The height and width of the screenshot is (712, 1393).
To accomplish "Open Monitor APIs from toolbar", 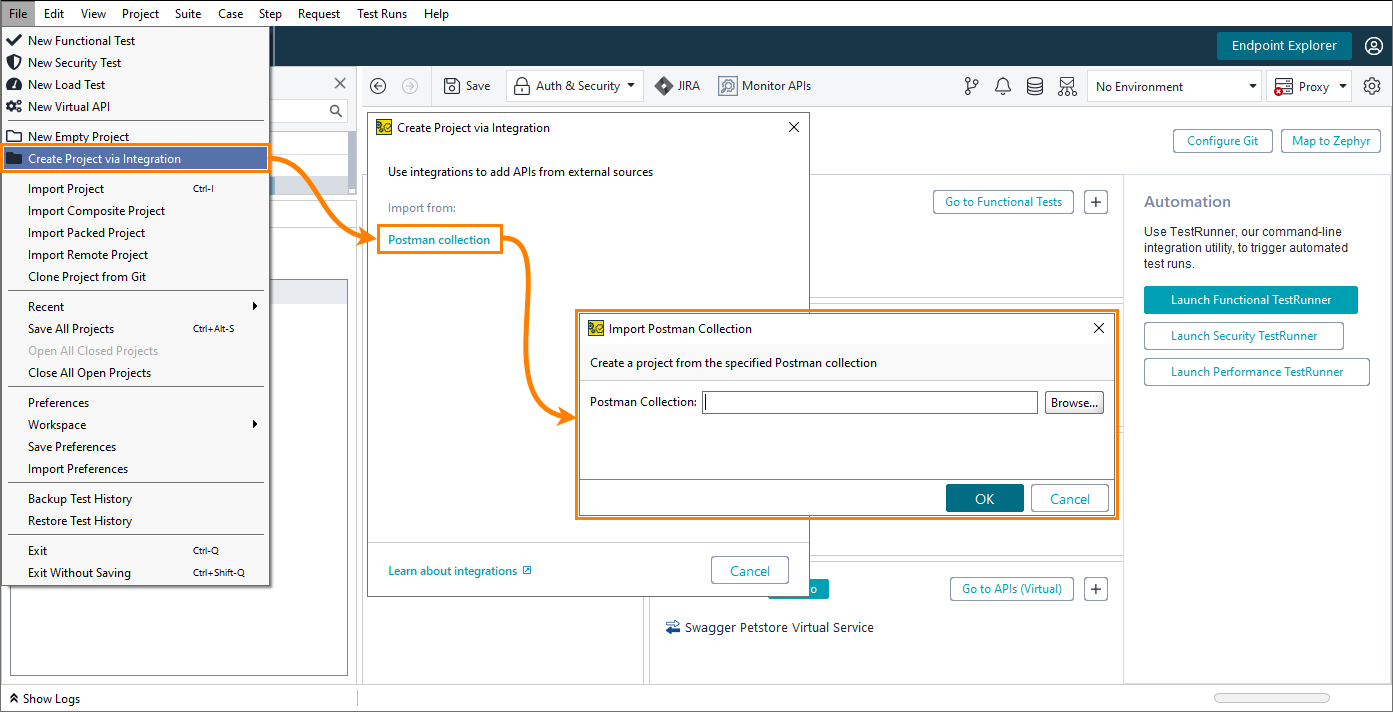I will click(x=765, y=86).
